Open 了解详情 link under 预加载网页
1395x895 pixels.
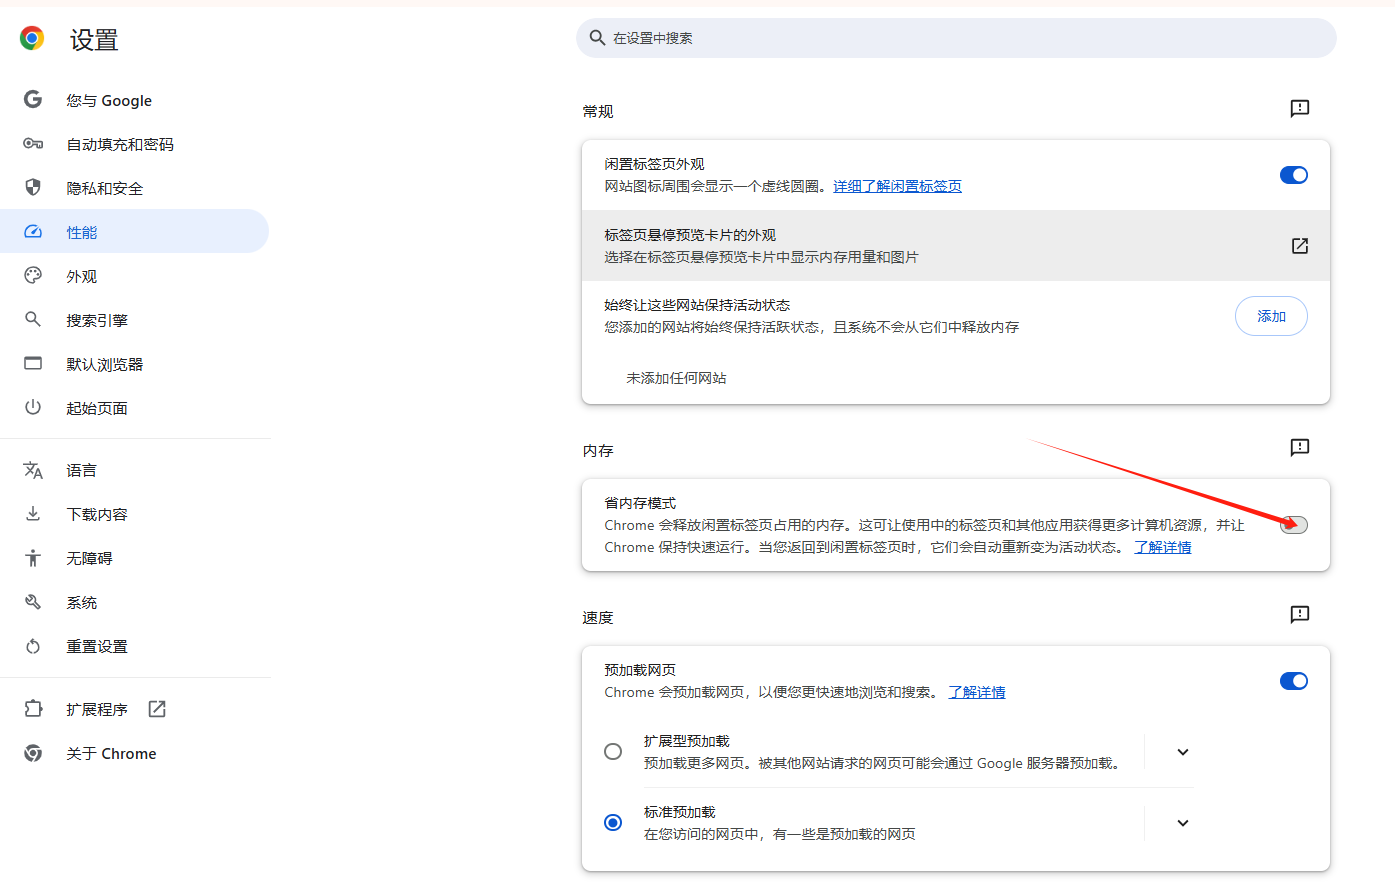[977, 692]
